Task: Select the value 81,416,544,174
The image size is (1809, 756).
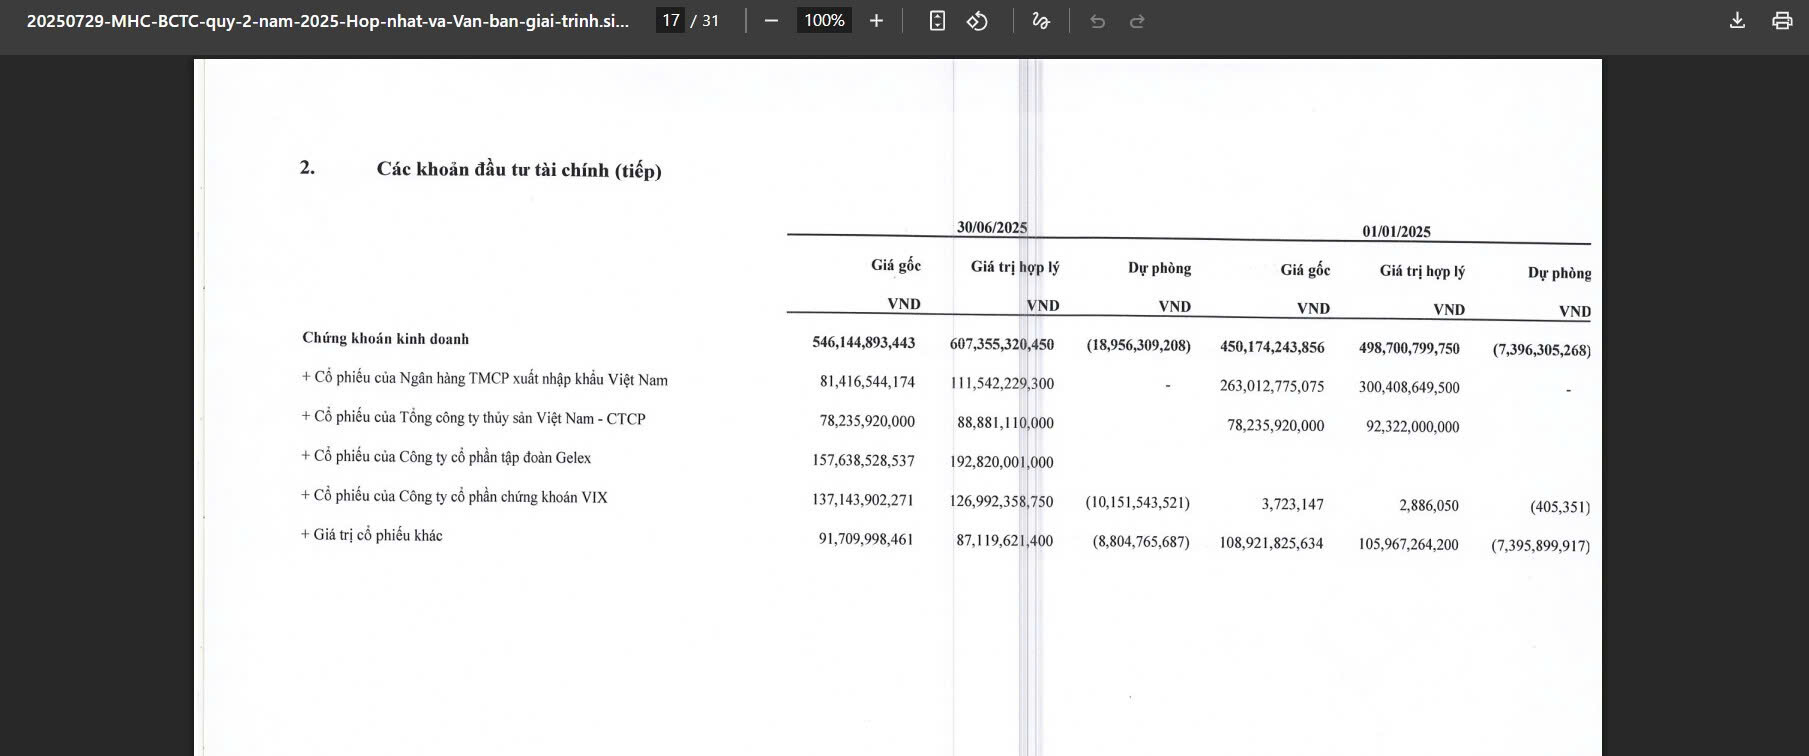Action: (x=867, y=382)
